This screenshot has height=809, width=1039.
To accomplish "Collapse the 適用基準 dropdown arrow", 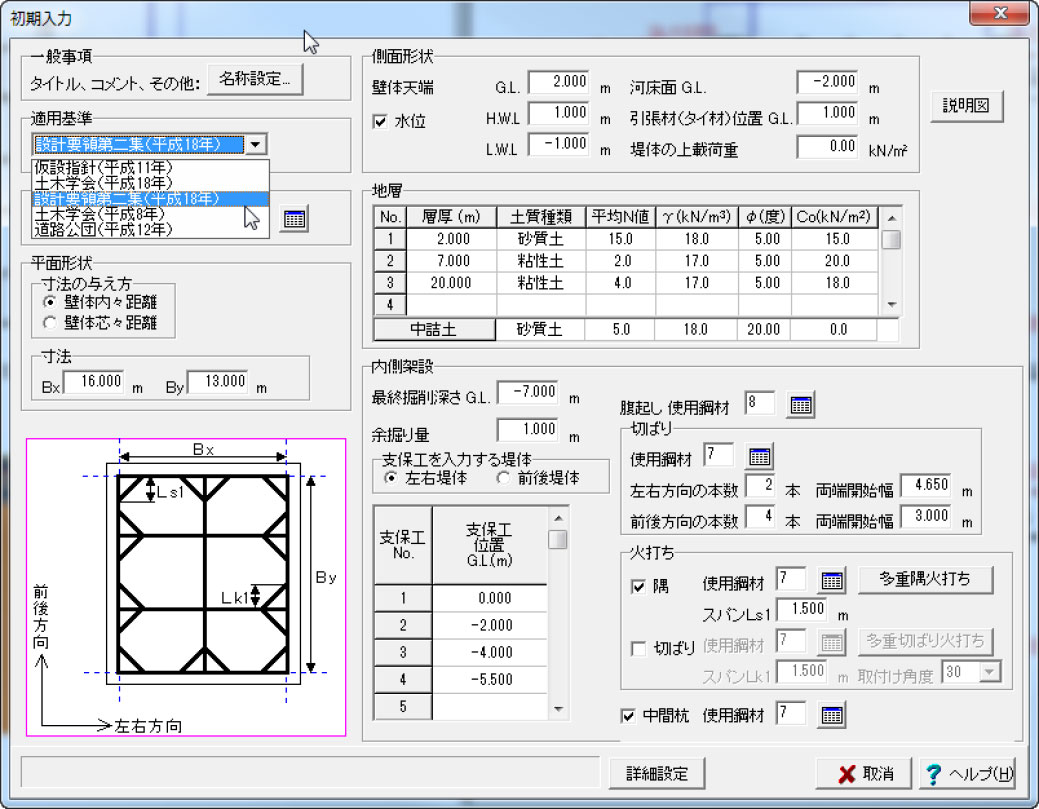I will point(257,145).
